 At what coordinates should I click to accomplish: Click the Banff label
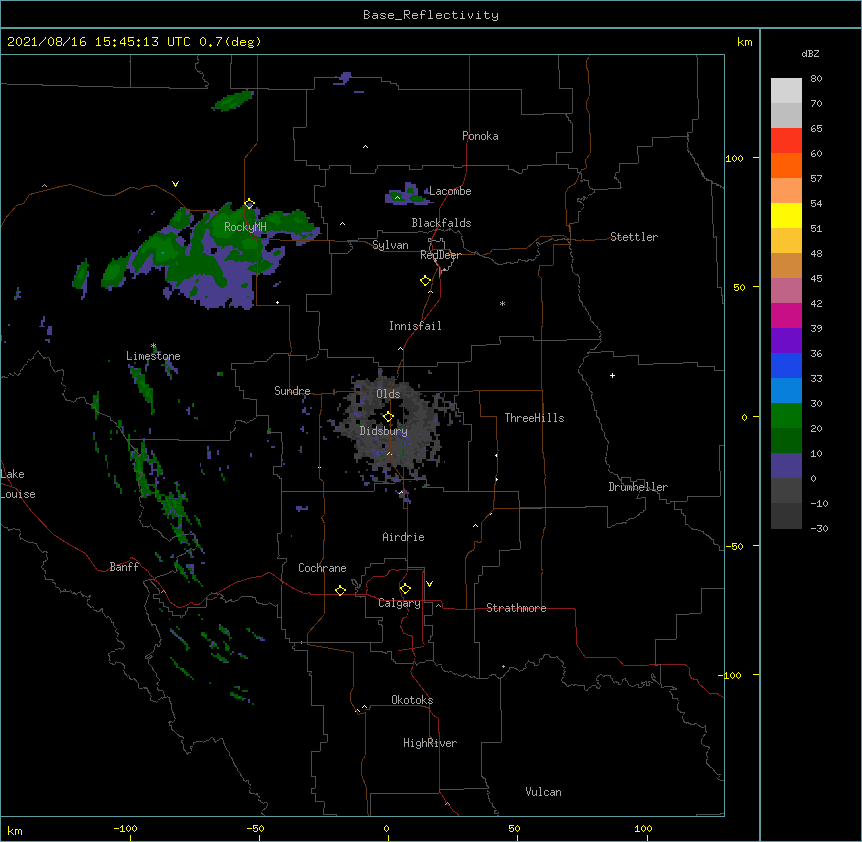coord(124,567)
